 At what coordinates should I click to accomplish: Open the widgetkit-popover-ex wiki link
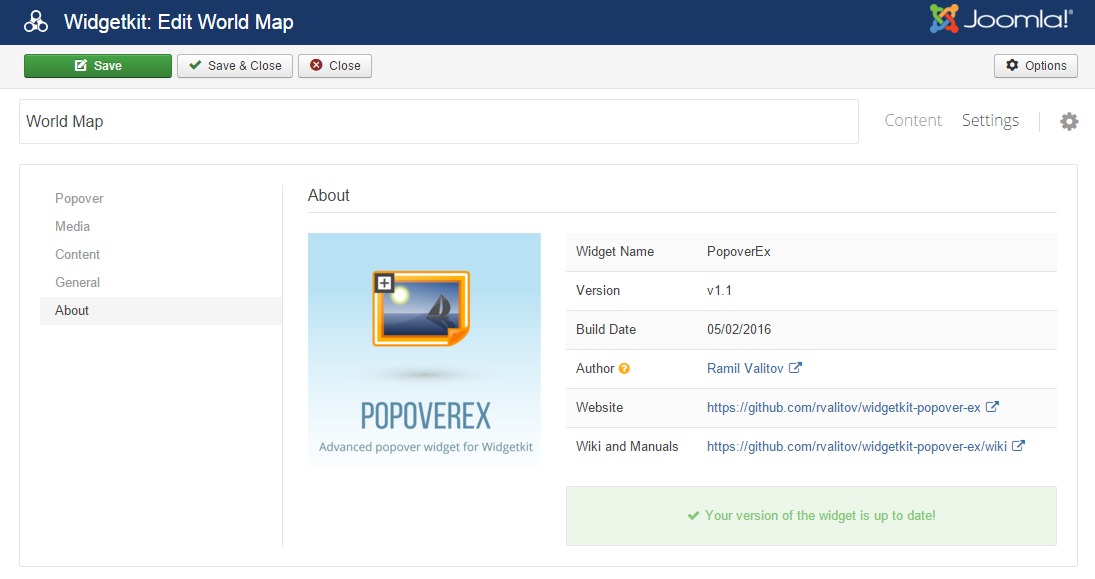(x=857, y=446)
